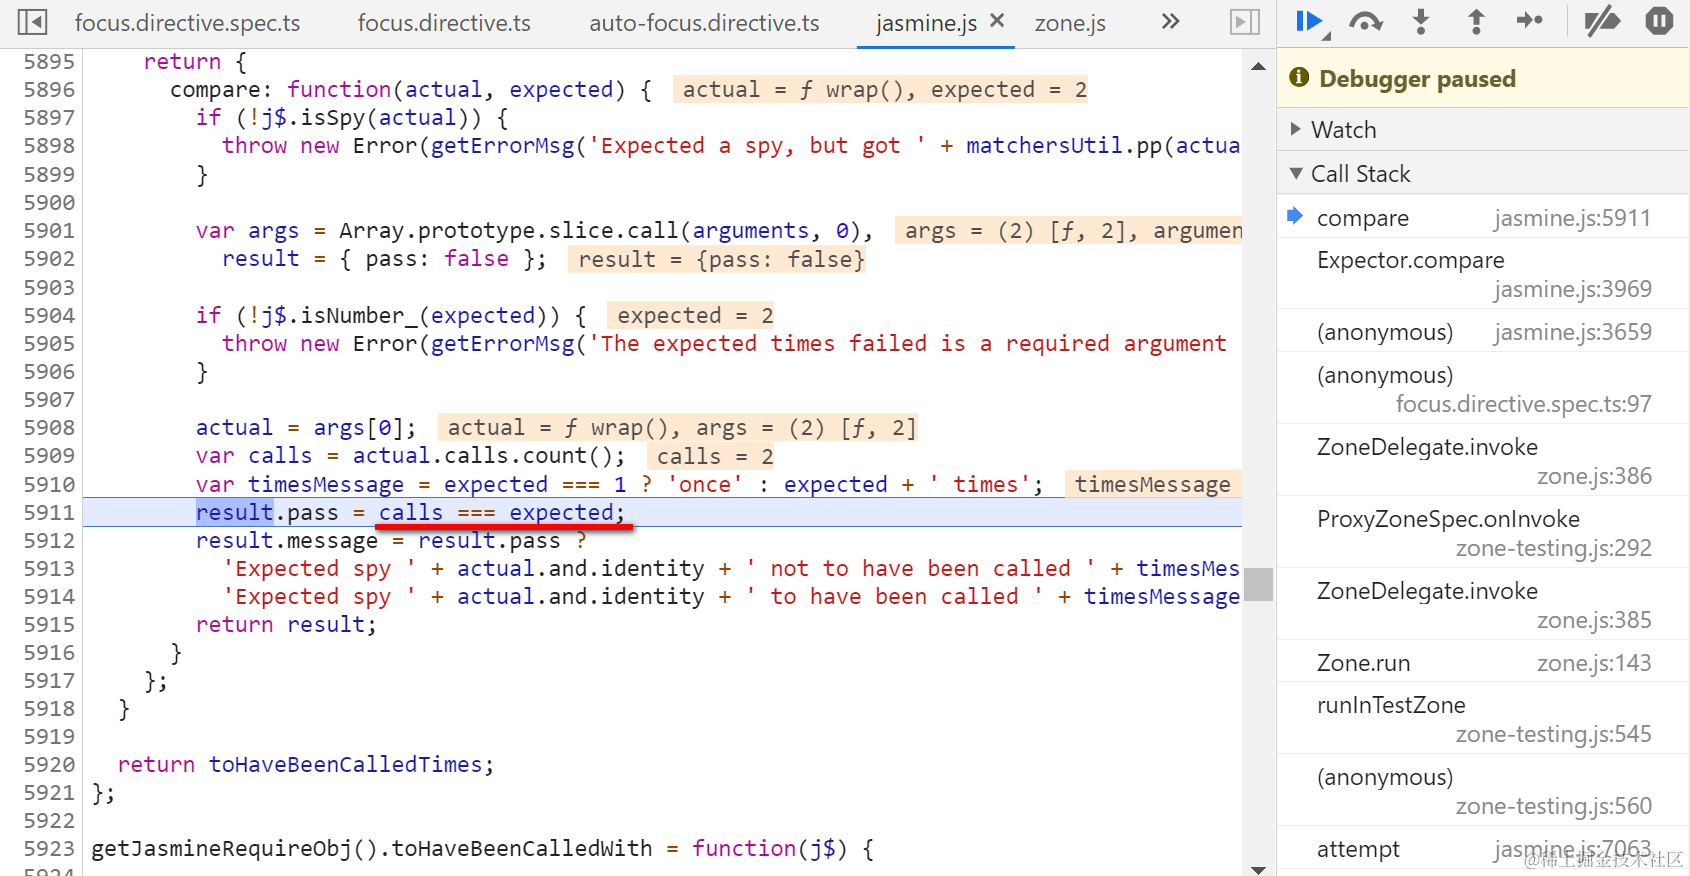Image resolution: width=1690 pixels, height=876 pixels.
Task: Select Expector.compare call stack frame
Action: click(x=1483, y=275)
